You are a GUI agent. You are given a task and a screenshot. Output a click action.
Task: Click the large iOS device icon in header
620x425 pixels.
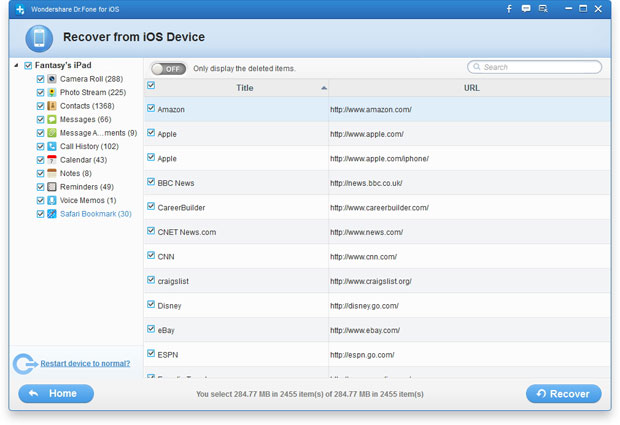39,38
